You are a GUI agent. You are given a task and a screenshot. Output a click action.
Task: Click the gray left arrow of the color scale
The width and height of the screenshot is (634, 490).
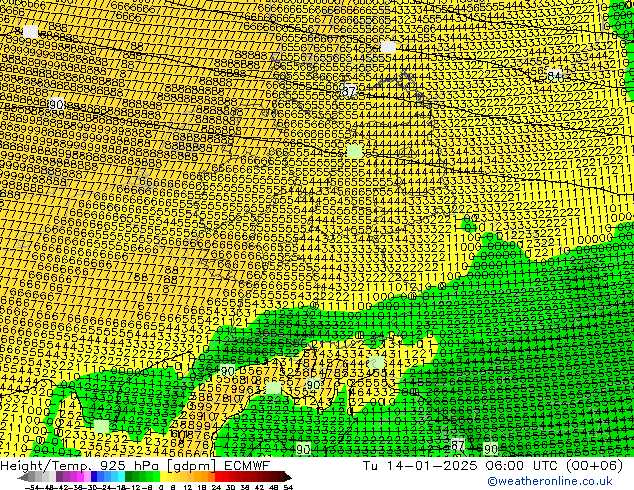pos(23,477)
